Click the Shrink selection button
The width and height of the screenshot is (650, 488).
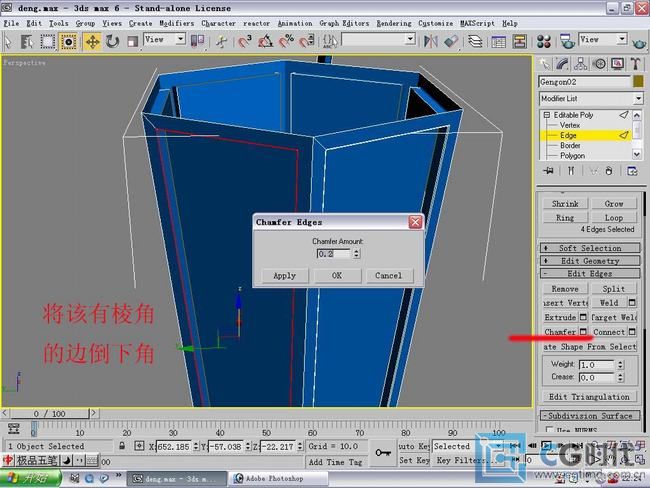[x=565, y=204]
